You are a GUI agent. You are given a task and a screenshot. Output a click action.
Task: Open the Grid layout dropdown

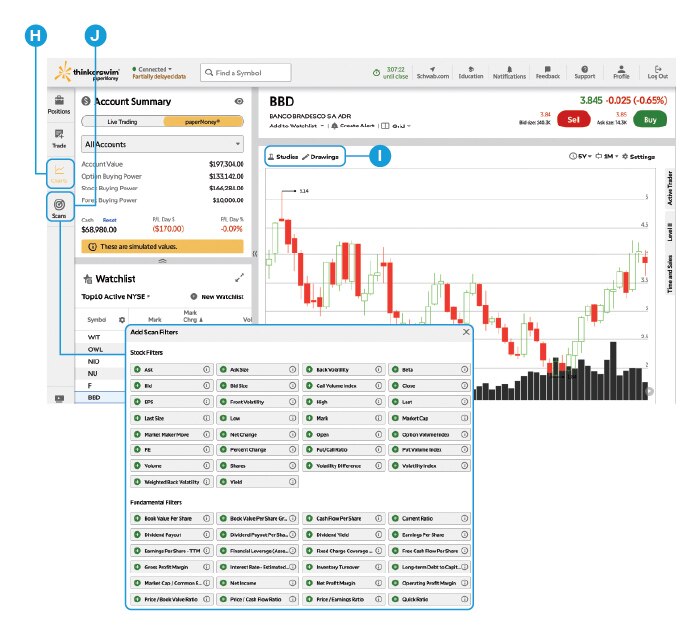396,126
